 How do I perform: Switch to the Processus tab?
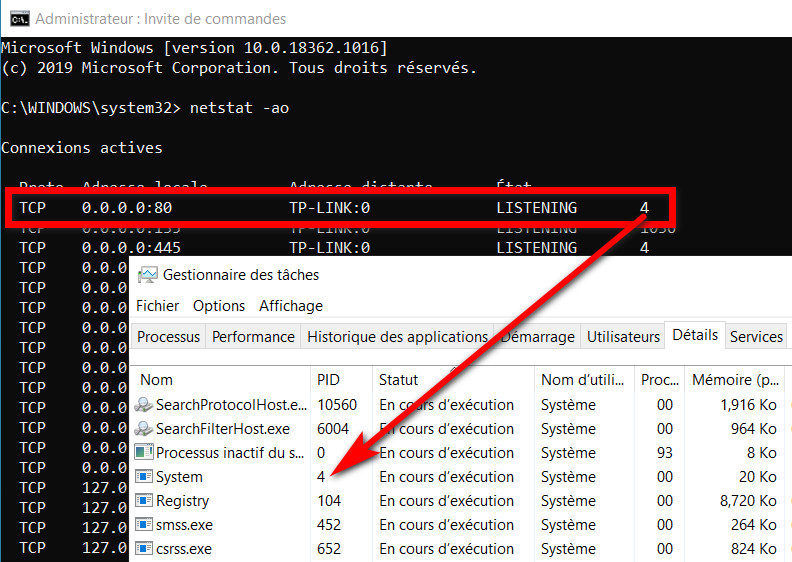pyautogui.click(x=168, y=337)
